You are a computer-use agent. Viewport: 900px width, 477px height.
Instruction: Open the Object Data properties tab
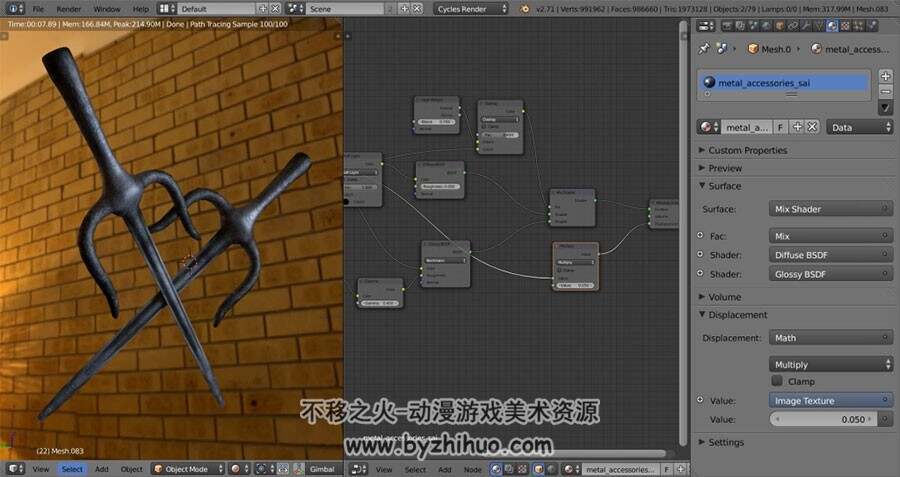tap(818, 26)
